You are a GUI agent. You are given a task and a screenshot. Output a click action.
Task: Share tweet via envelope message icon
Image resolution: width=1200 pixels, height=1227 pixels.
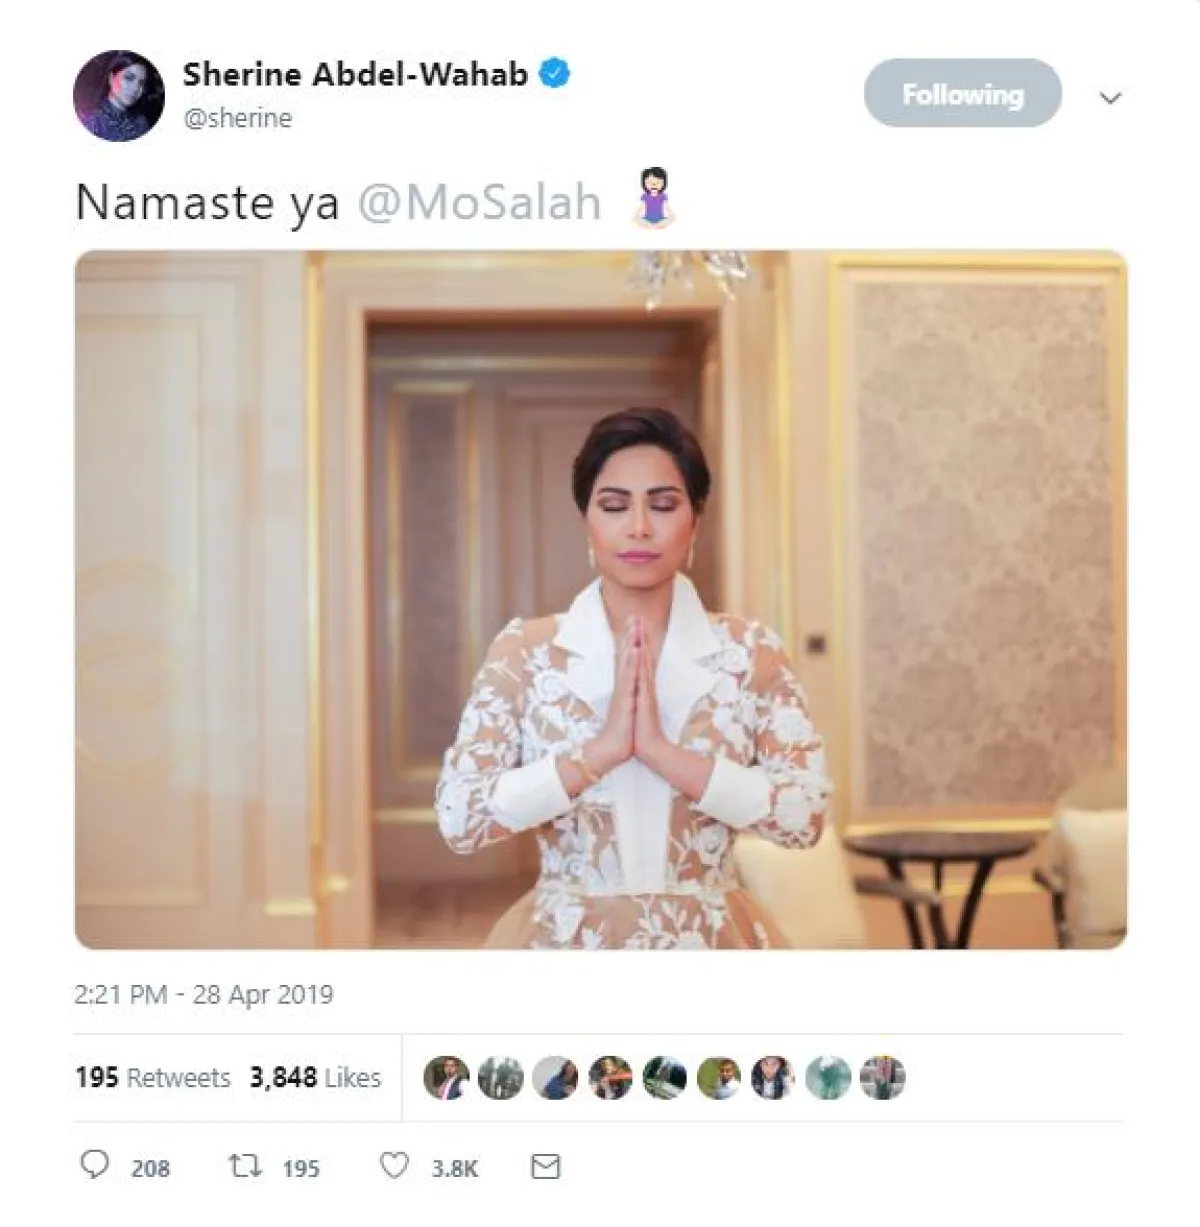point(545,1166)
